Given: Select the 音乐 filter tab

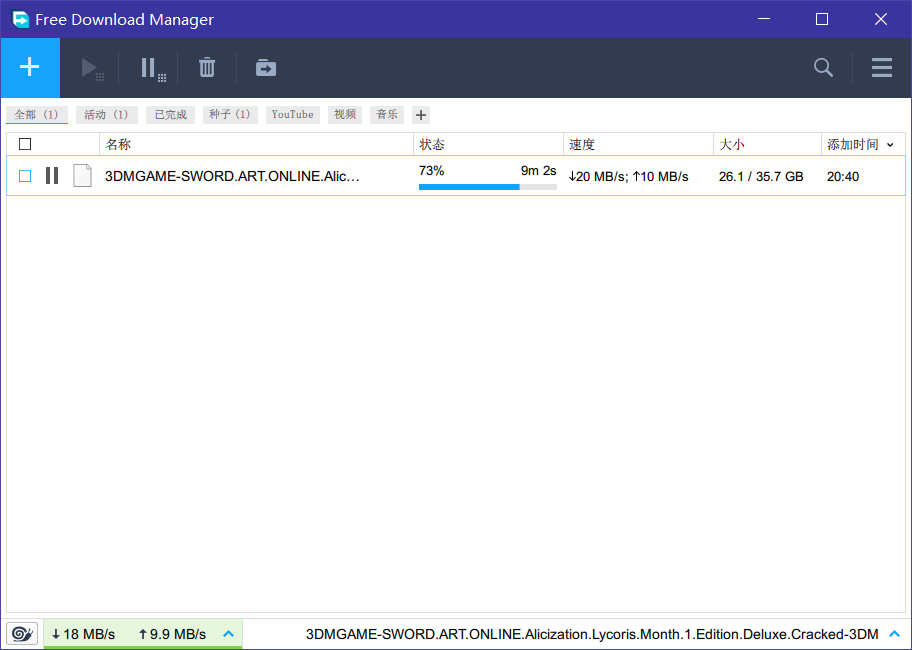Looking at the screenshot, I should (387, 115).
